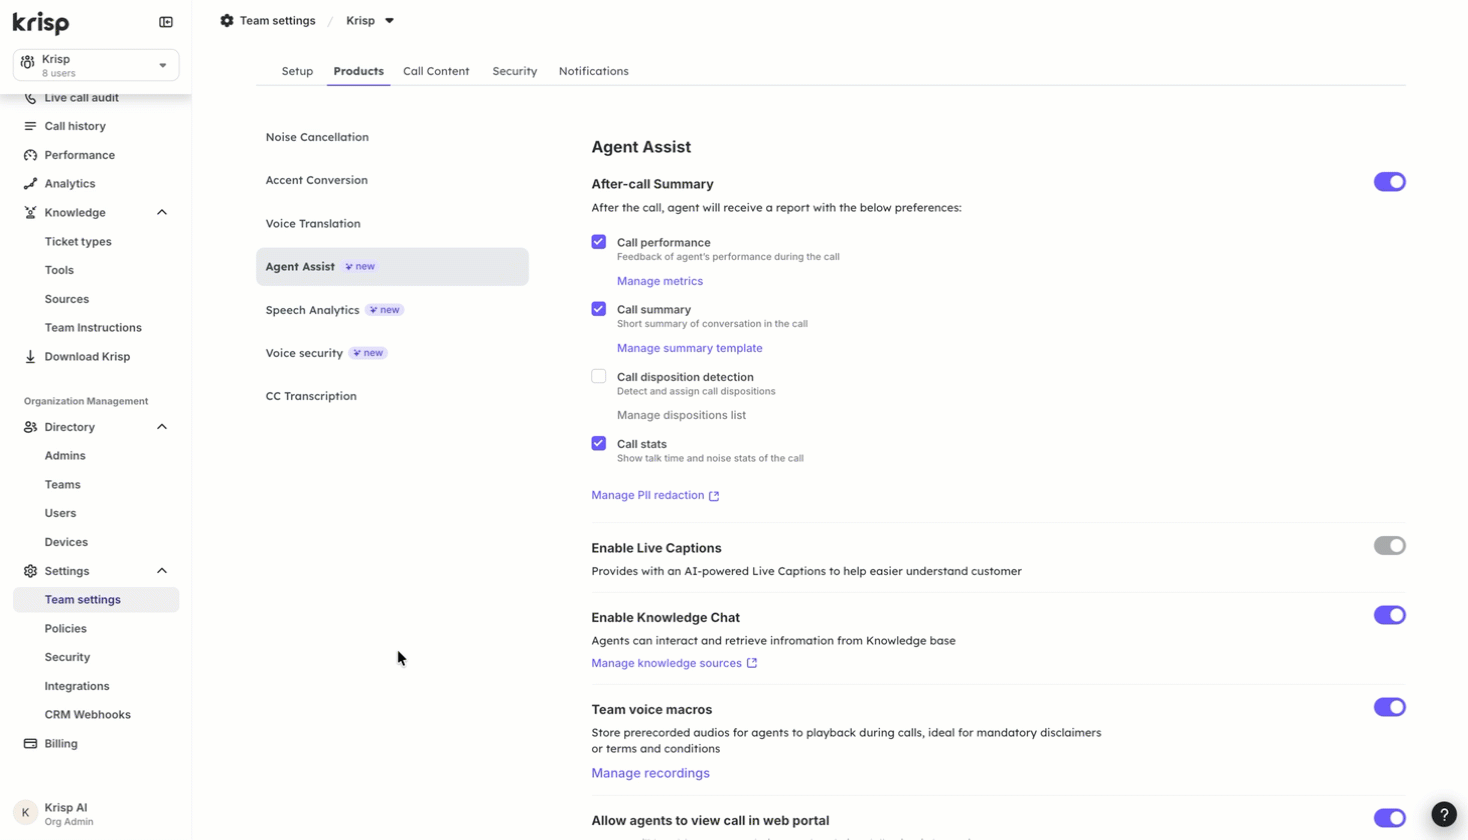Collapse the Knowledge section chevron
Screen dimensions: 1468x840
point(162,212)
